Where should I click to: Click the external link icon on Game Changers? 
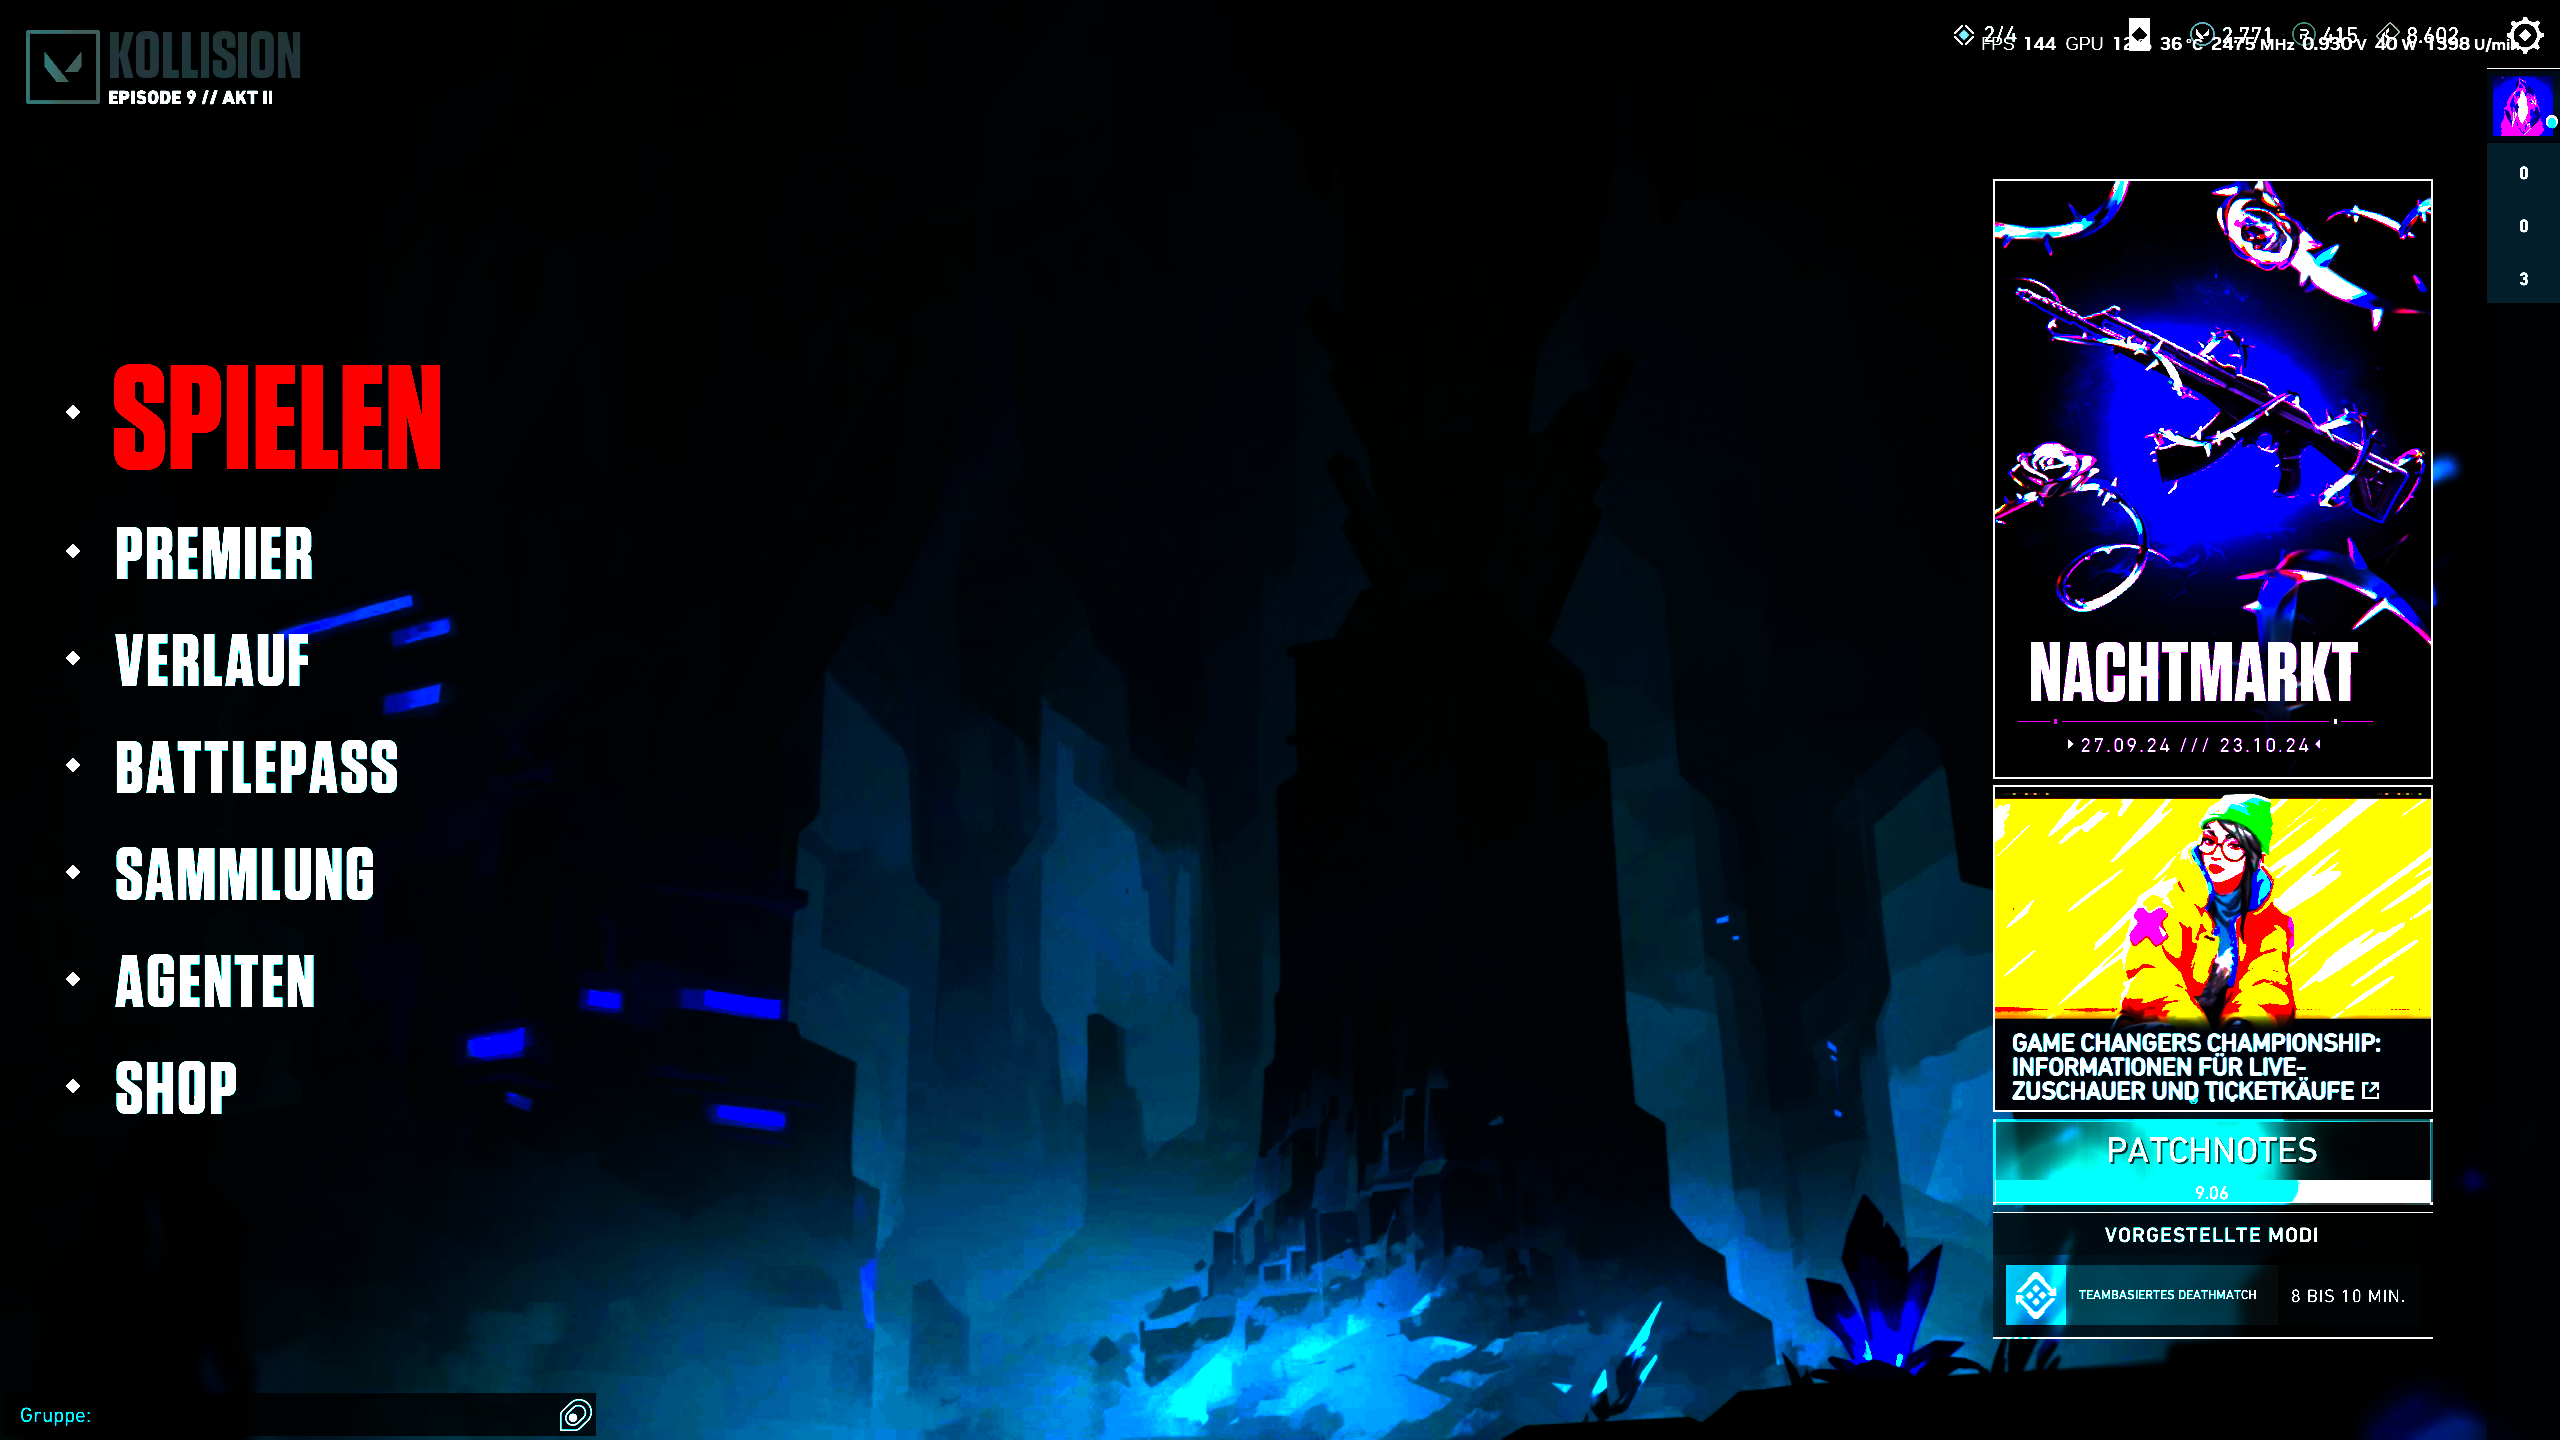2370,1091
